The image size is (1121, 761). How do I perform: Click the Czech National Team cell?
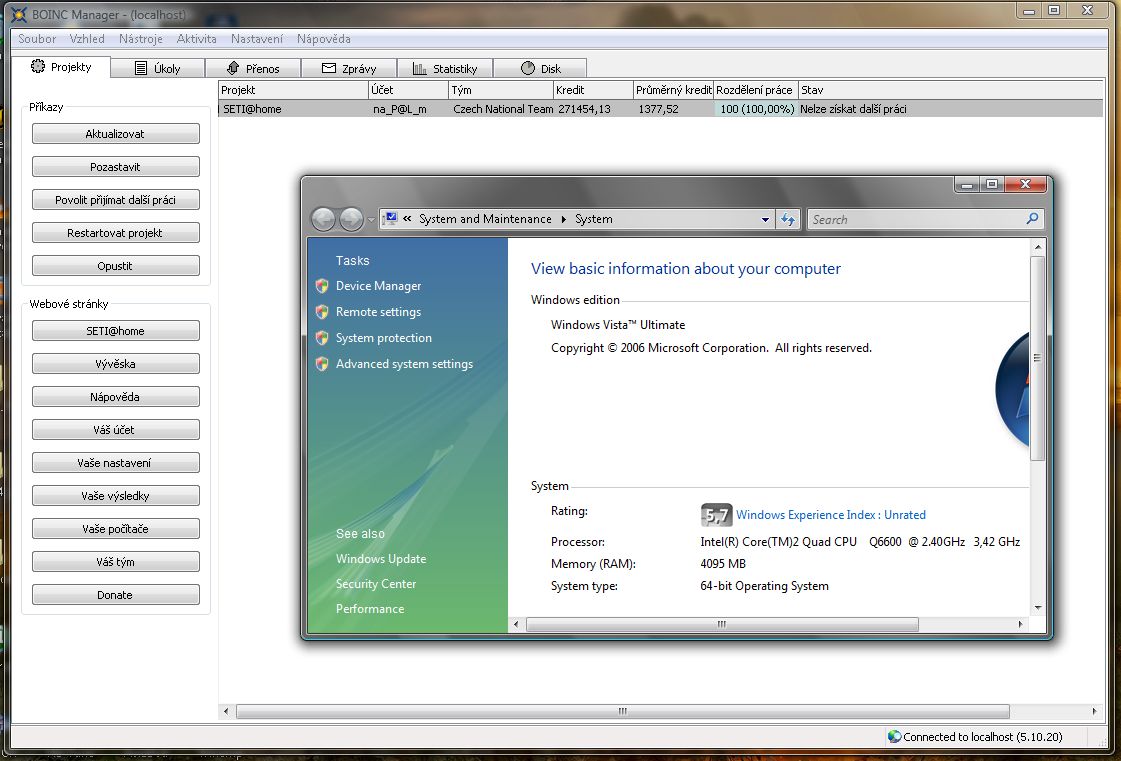(x=503, y=109)
